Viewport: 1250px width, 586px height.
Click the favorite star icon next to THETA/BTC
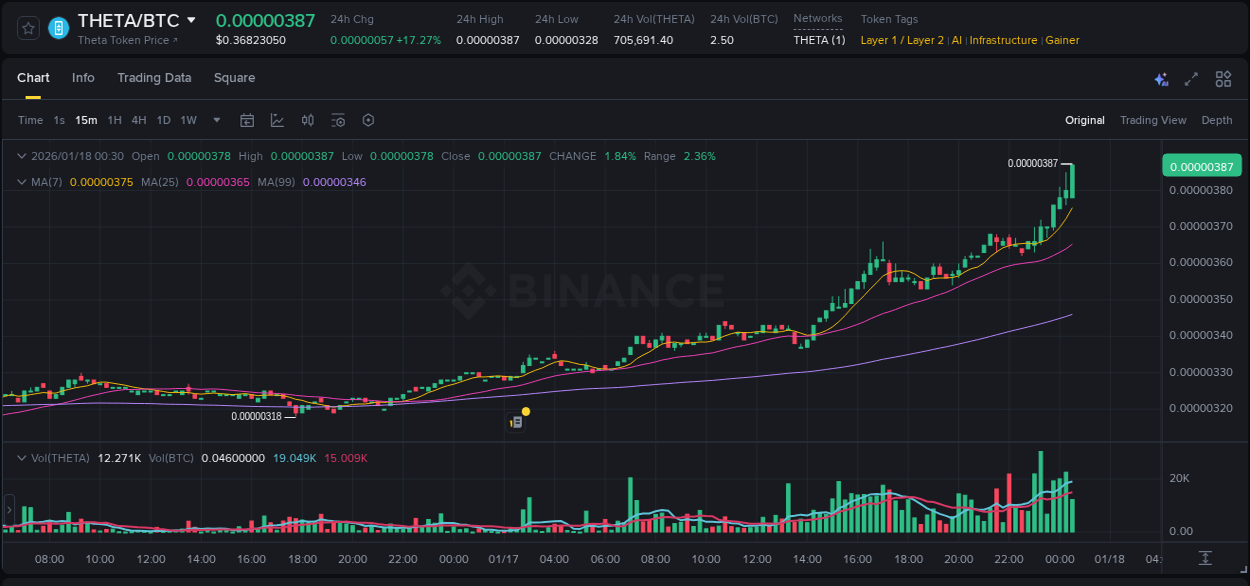[27, 27]
